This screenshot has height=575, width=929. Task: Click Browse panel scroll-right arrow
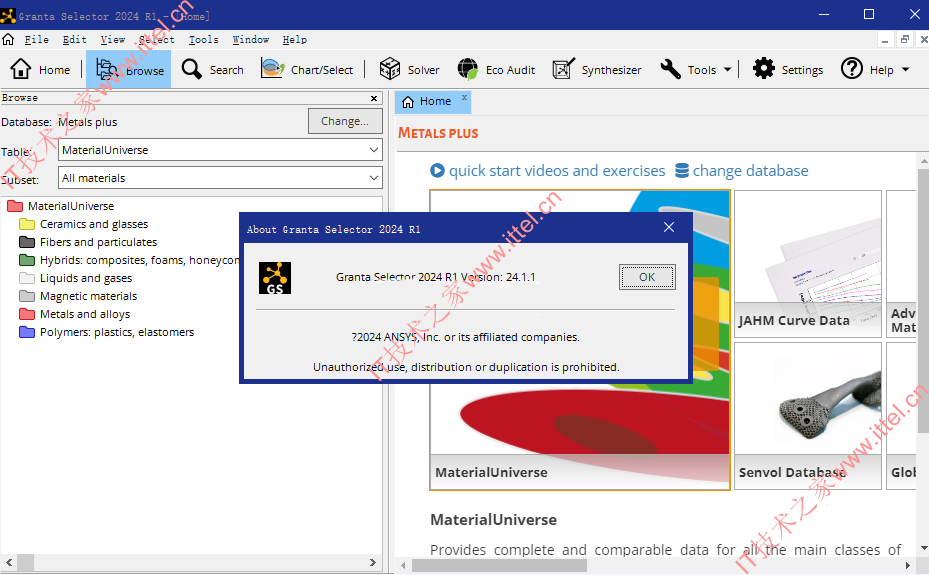pos(373,563)
